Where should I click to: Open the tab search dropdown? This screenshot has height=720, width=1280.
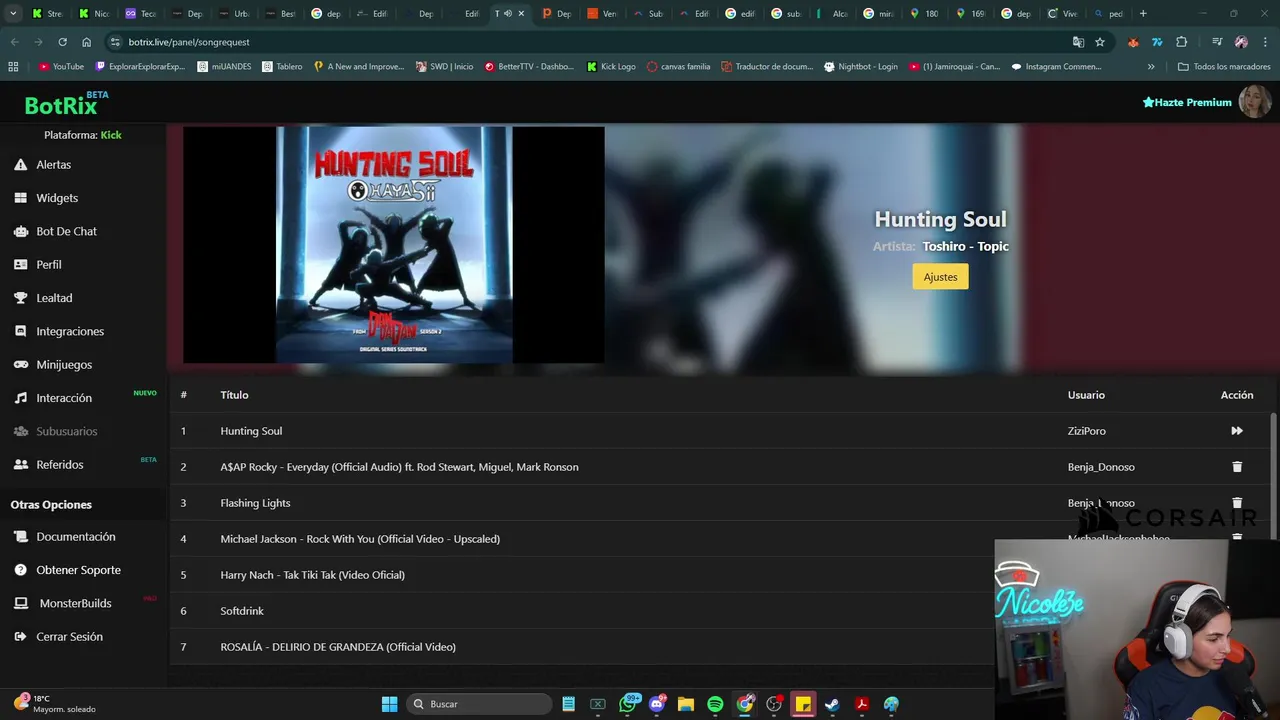point(13,14)
